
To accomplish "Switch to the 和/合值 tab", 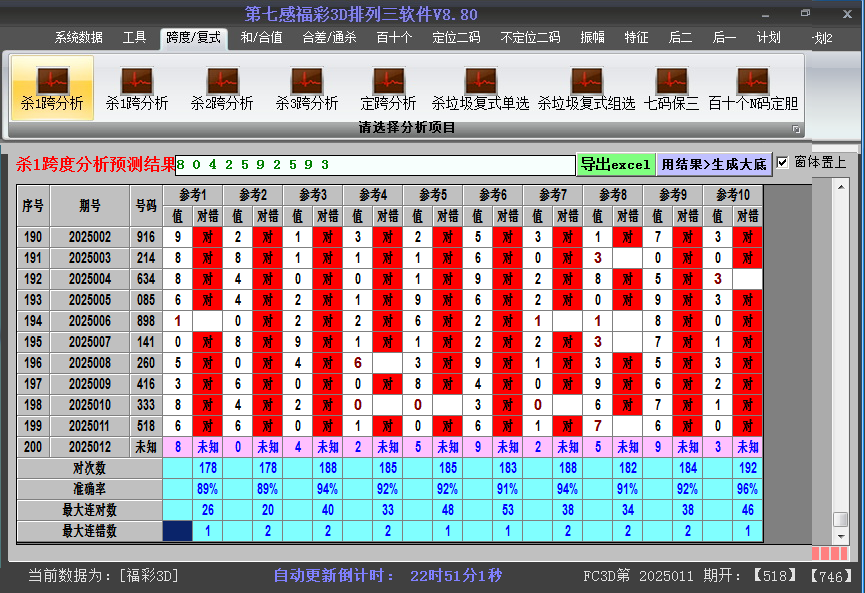I will coord(261,38).
